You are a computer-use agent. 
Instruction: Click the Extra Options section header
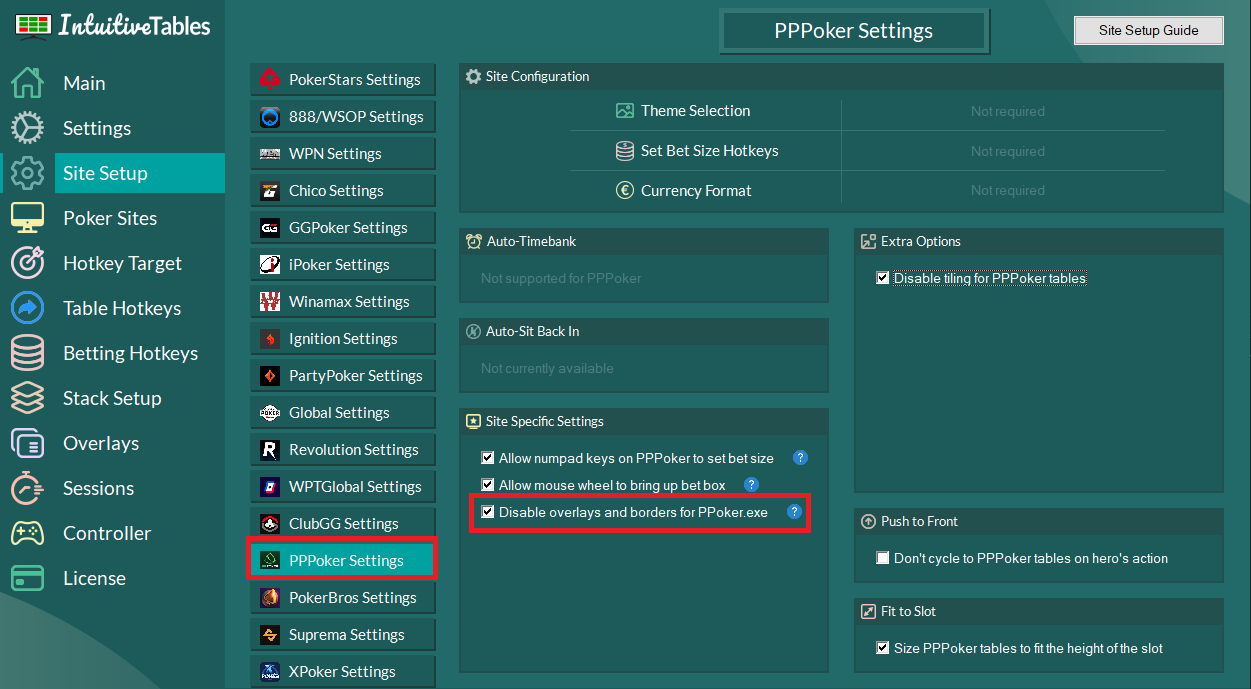click(1039, 241)
